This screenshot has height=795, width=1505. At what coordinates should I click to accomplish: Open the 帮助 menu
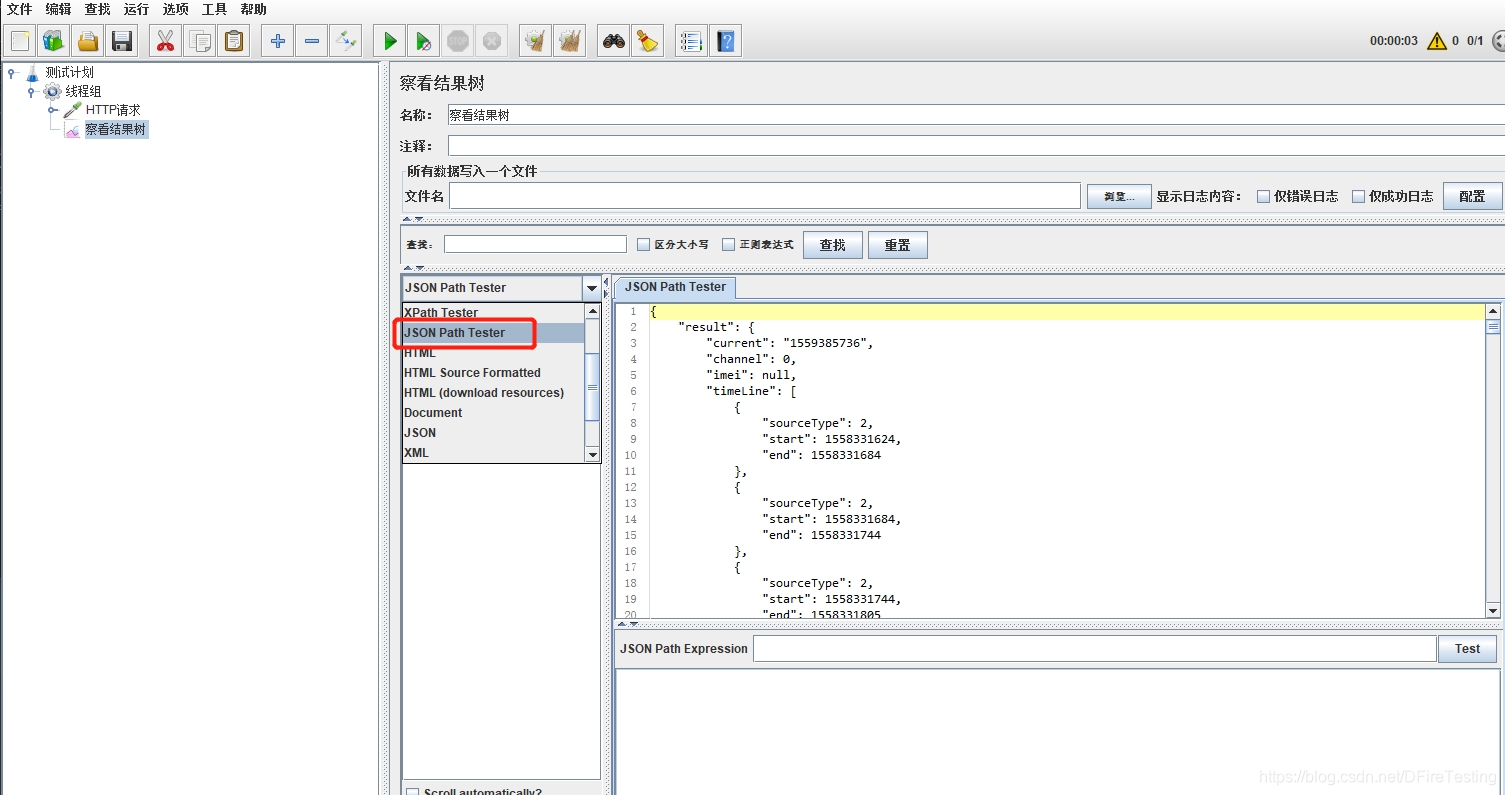pyautogui.click(x=253, y=9)
